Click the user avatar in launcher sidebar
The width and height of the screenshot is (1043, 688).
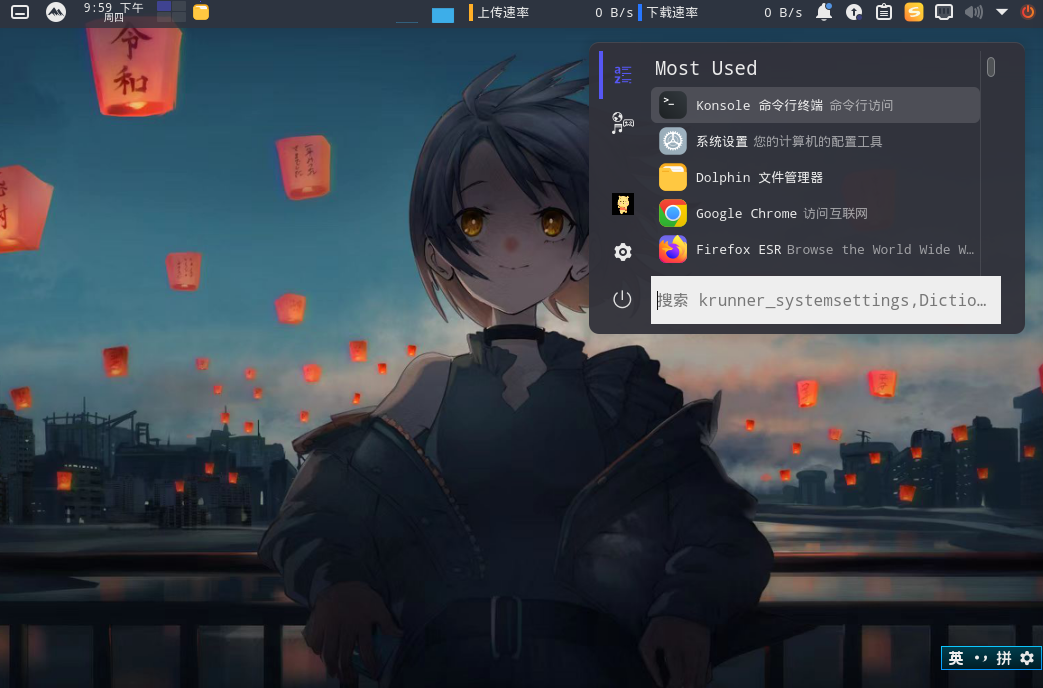[623, 204]
